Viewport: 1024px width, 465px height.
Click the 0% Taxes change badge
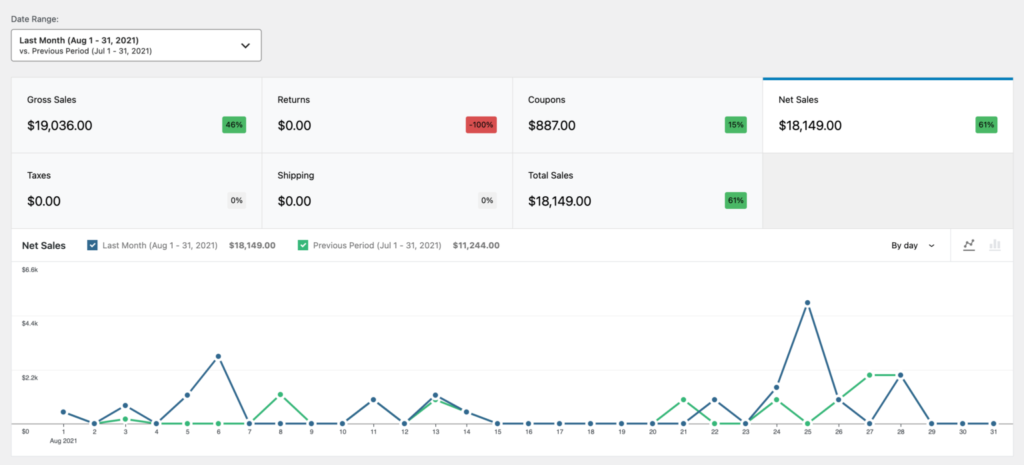point(236,200)
